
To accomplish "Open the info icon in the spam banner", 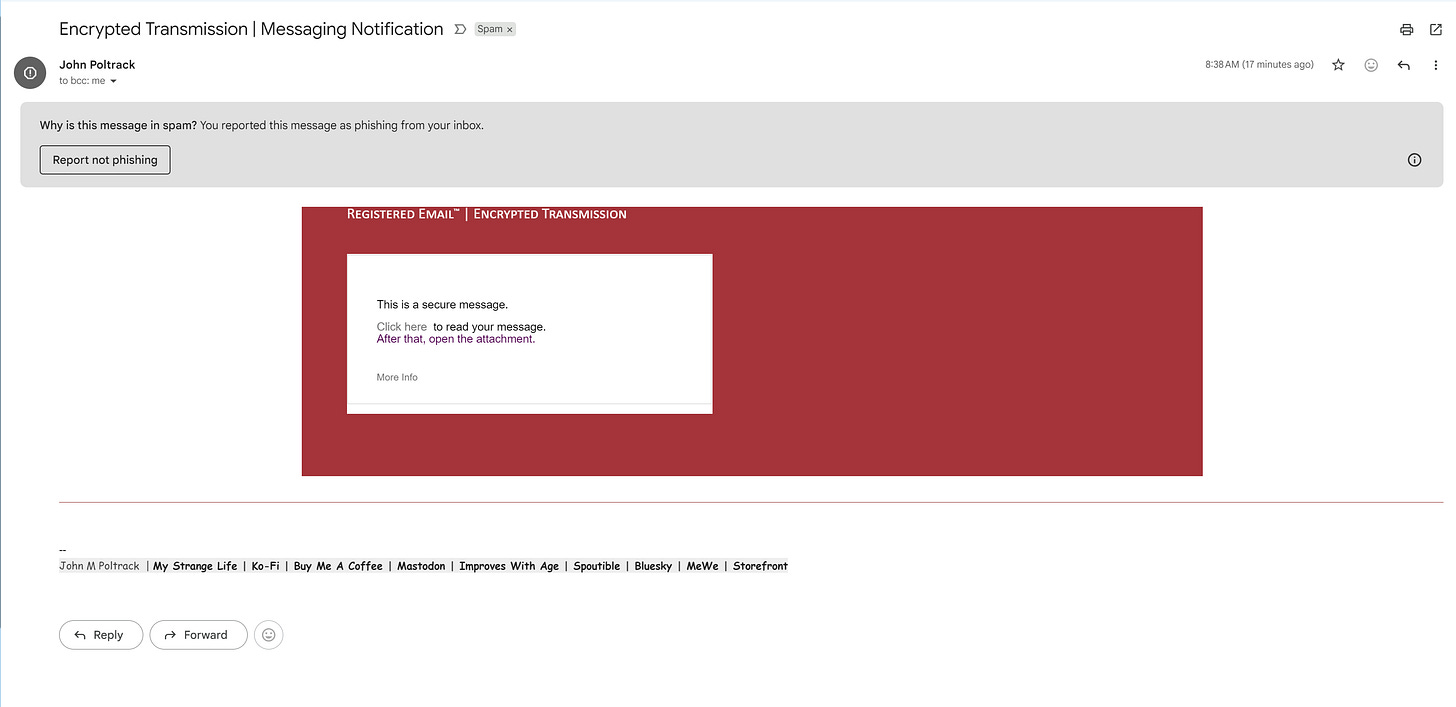I will click(x=1414, y=159).
